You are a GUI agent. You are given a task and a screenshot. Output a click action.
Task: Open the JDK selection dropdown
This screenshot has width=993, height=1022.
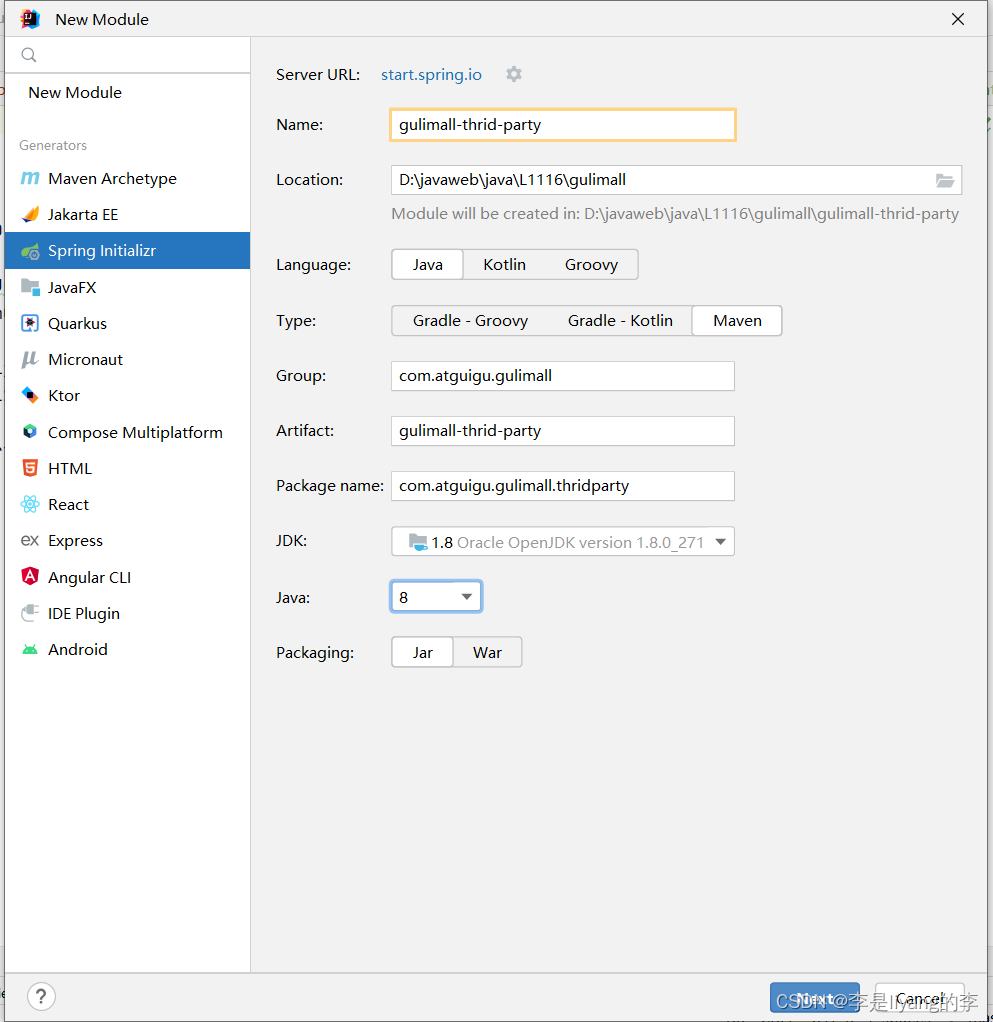pos(720,540)
